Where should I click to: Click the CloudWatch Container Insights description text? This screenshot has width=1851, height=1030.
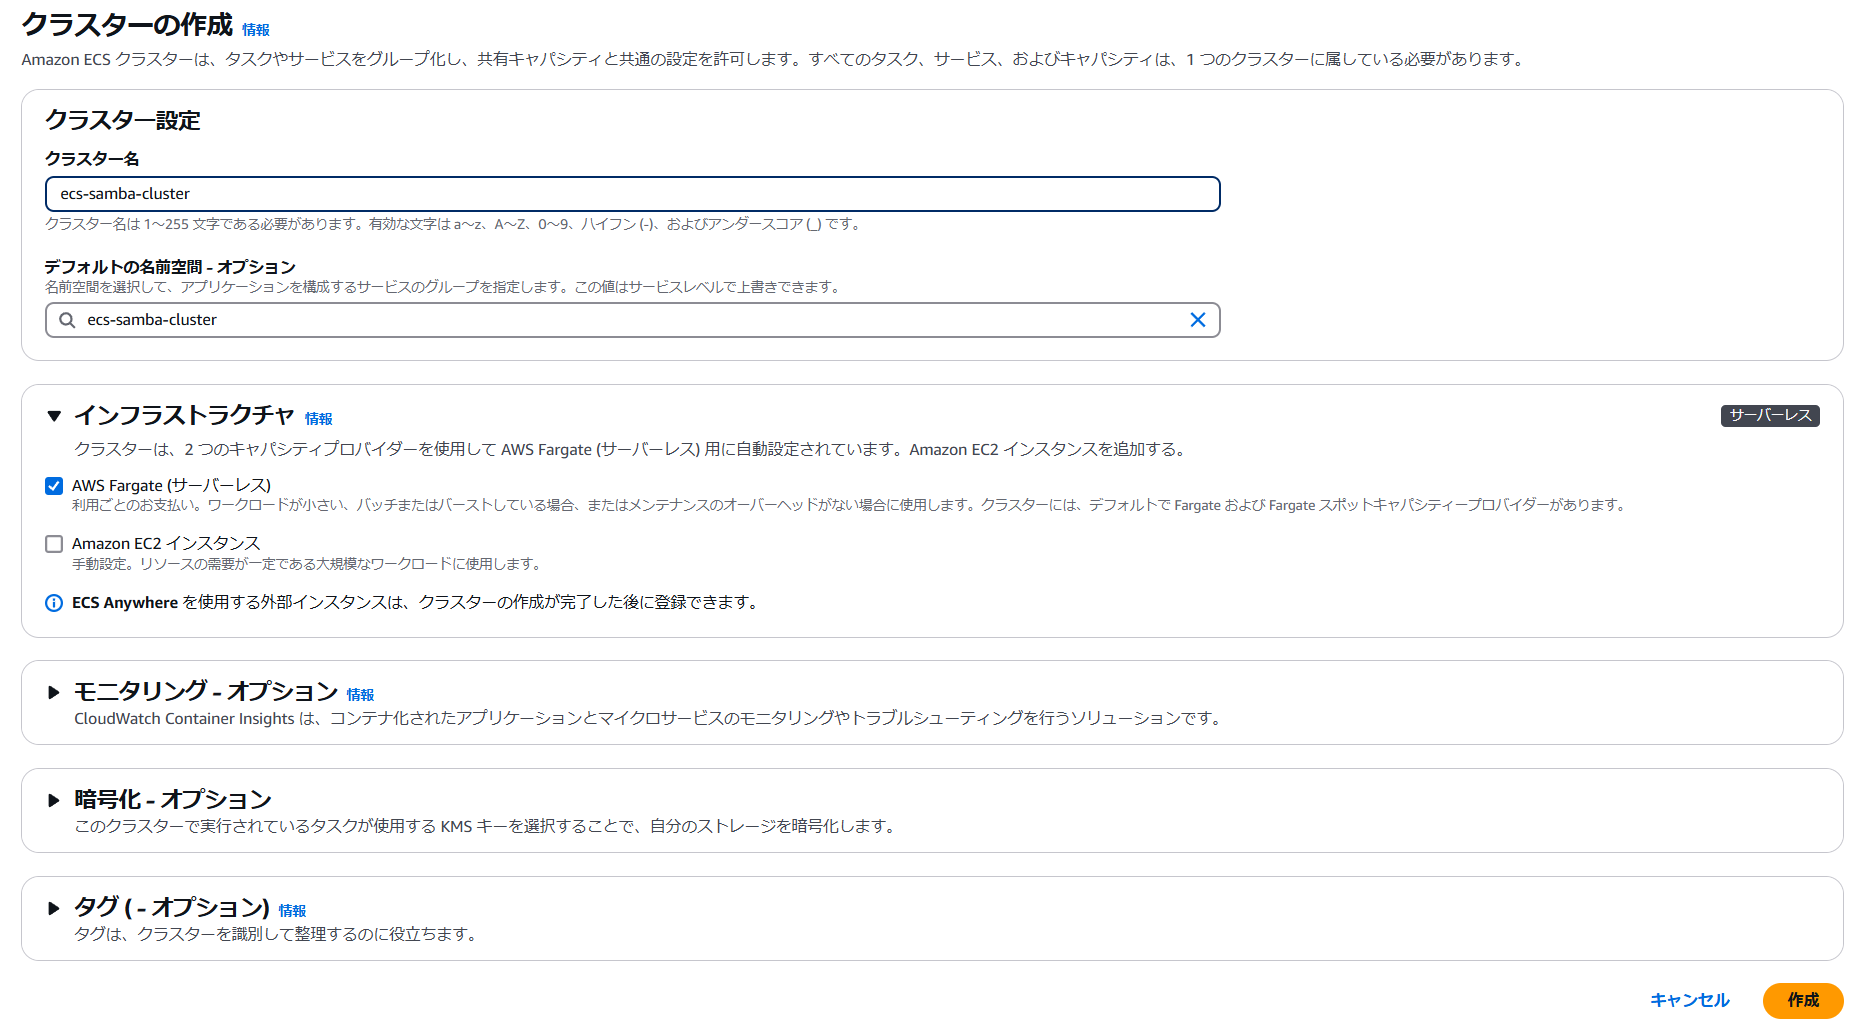(x=648, y=719)
